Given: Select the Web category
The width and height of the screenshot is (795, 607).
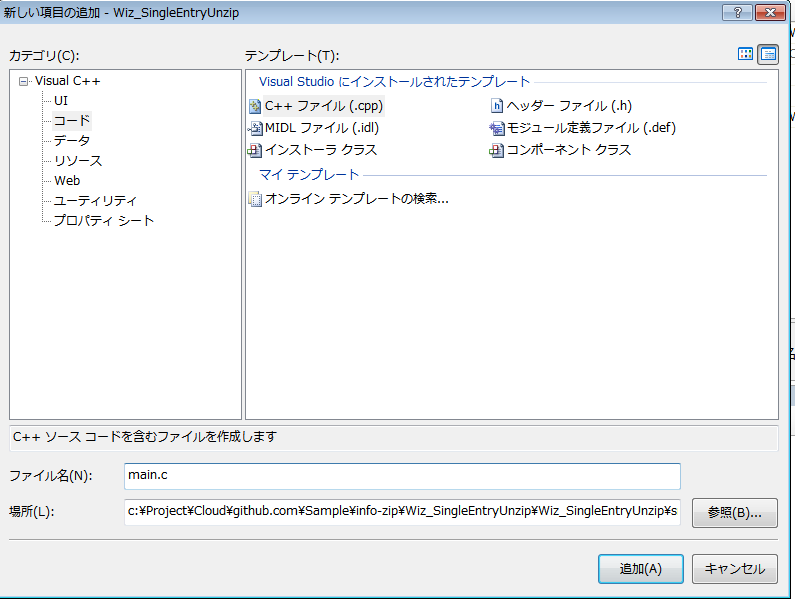Looking at the screenshot, I should click(67, 181).
